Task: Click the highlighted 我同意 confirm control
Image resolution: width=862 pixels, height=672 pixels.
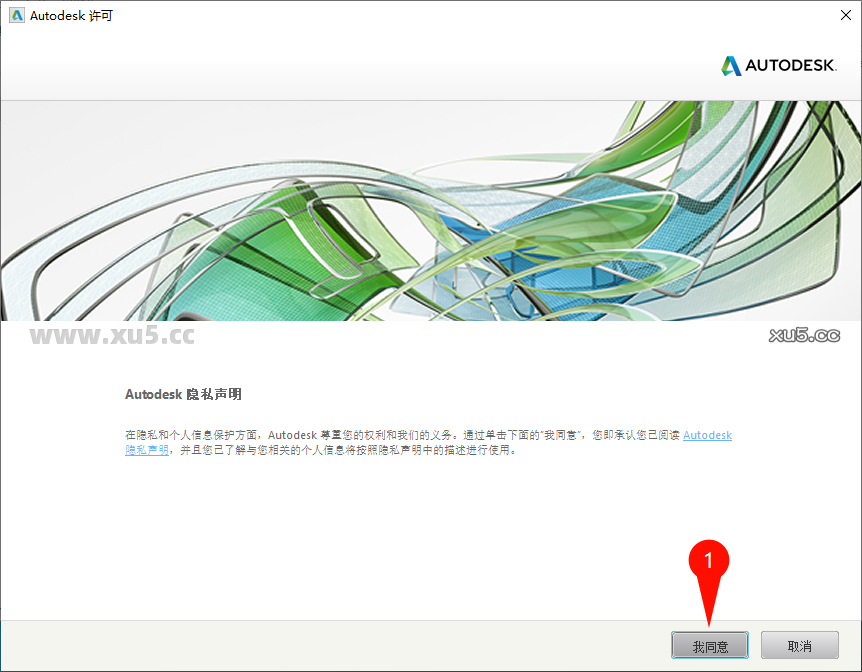Action: coord(709,645)
